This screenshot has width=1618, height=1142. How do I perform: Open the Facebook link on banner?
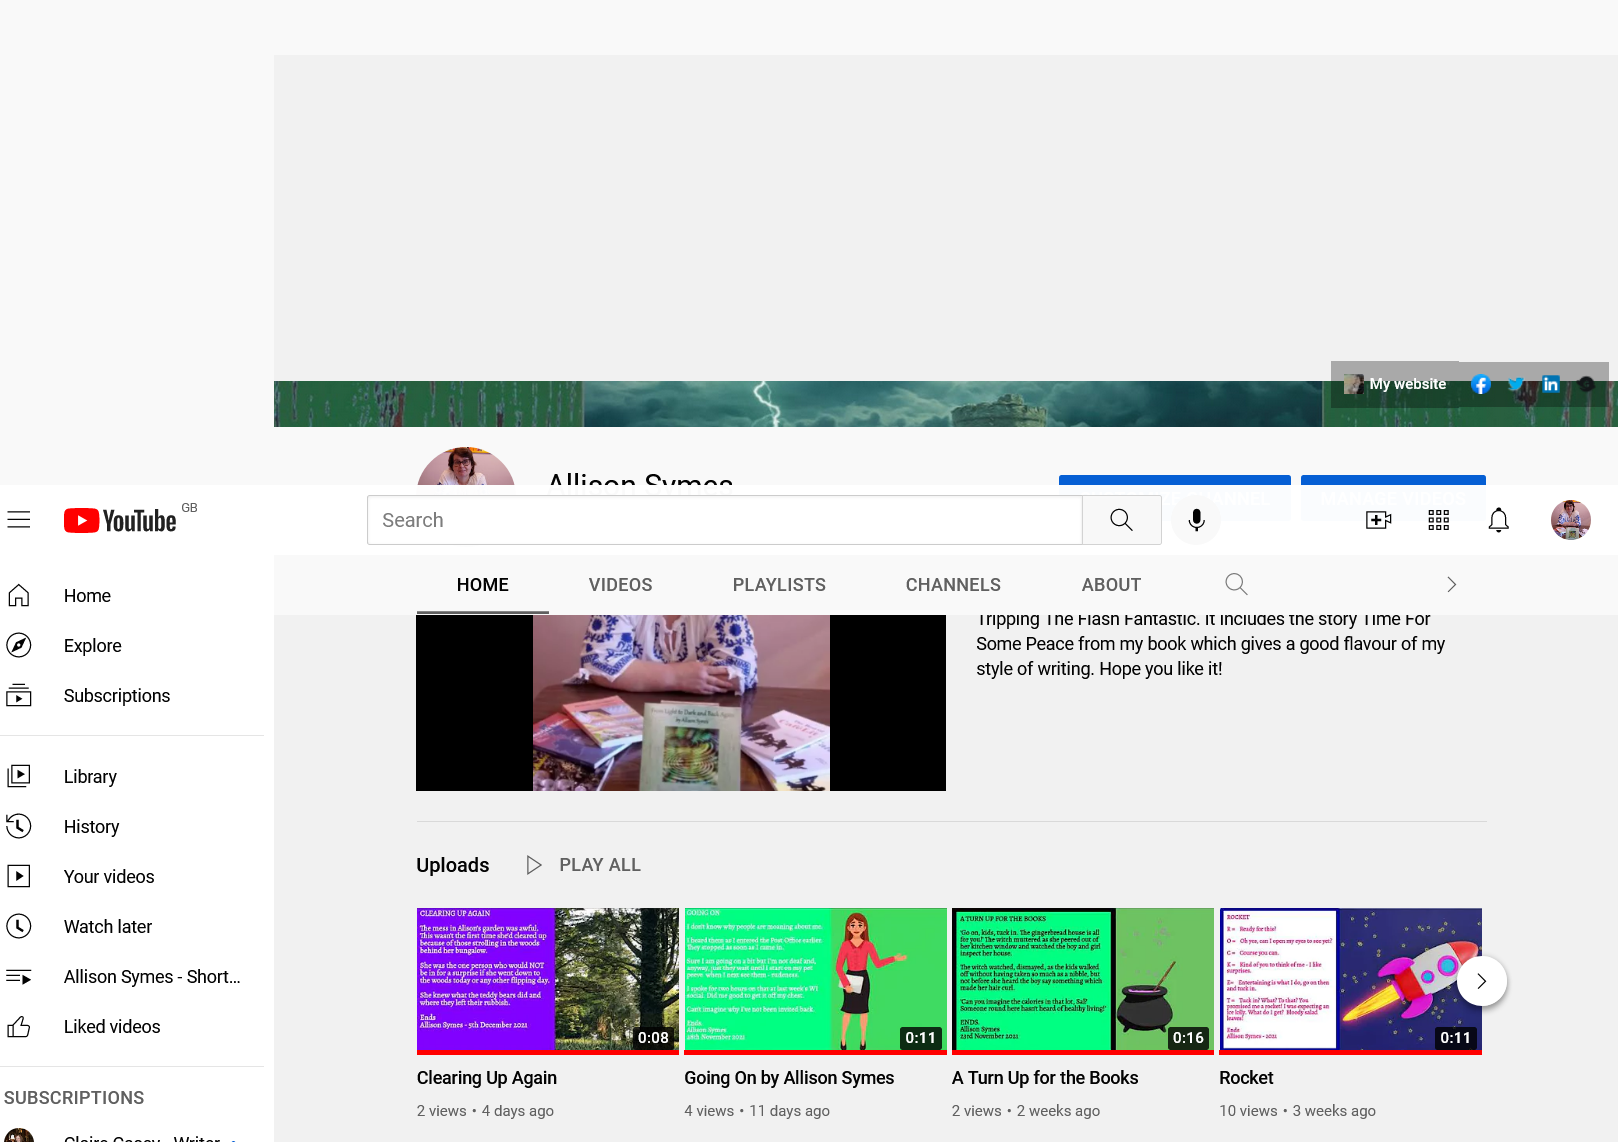coord(1481,384)
